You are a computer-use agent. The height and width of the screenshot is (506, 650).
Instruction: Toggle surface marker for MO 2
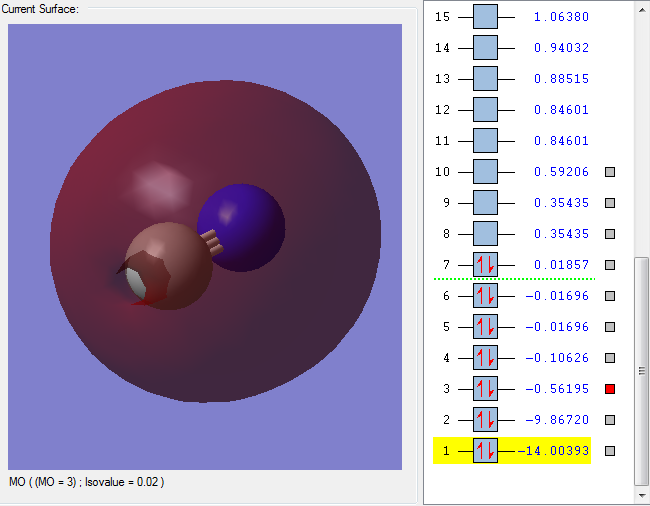pyautogui.click(x=610, y=420)
